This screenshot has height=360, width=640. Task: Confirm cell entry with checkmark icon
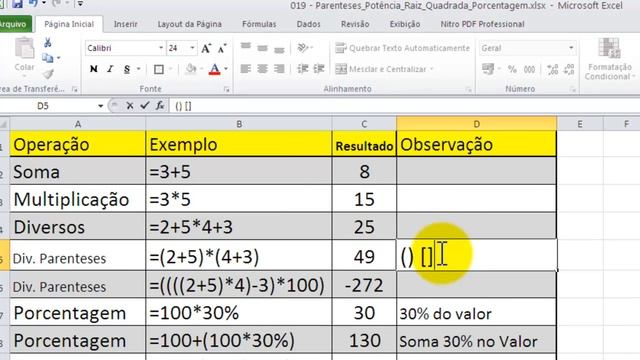[144, 106]
